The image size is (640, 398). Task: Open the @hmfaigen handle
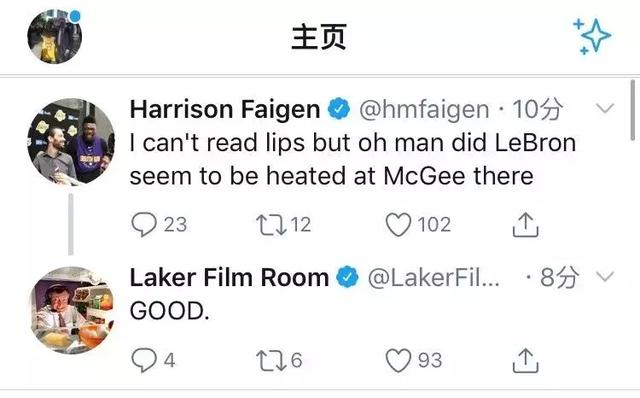(x=424, y=109)
